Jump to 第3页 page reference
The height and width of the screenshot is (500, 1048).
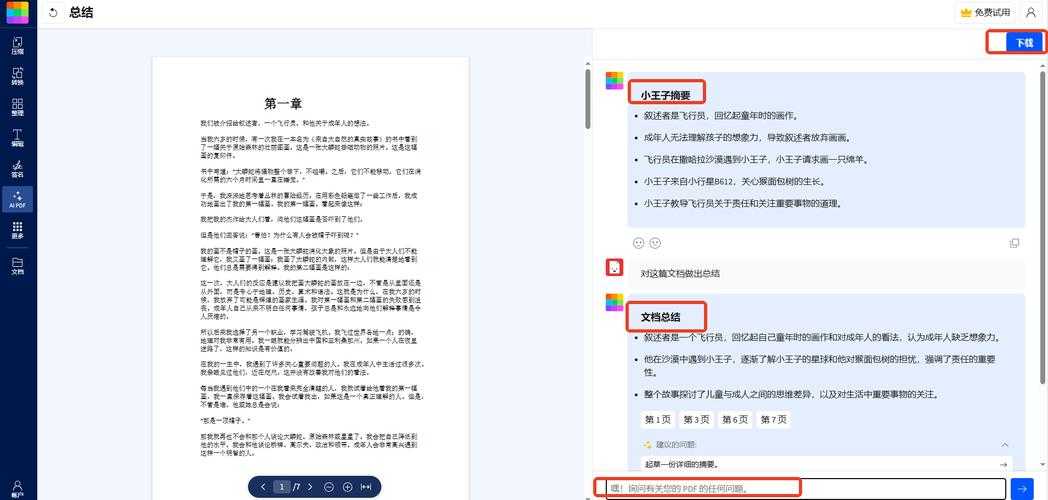point(696,420)
